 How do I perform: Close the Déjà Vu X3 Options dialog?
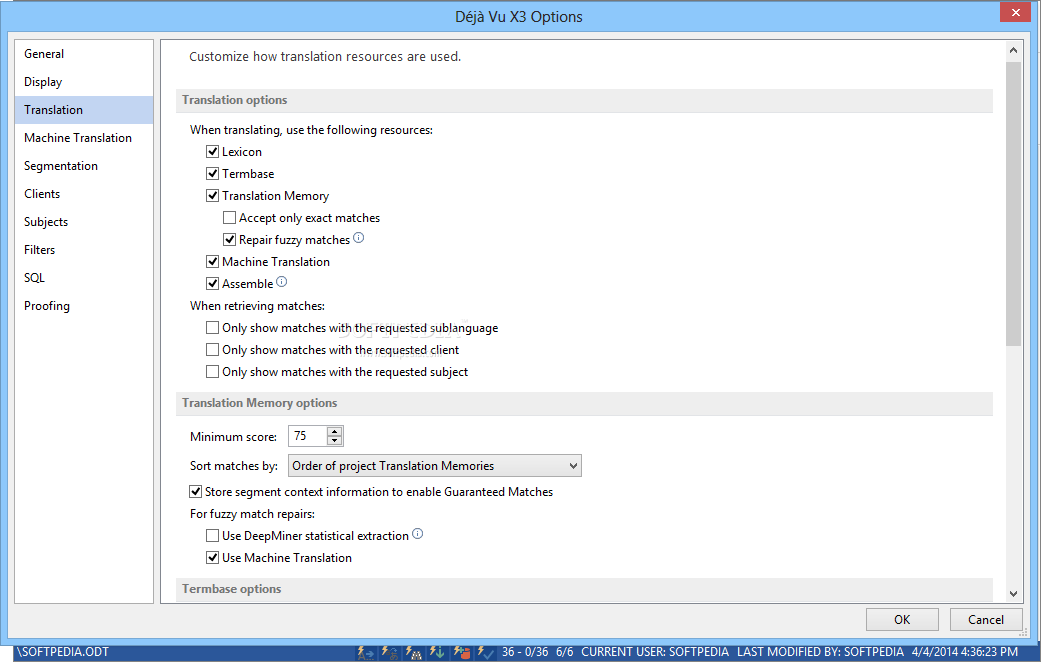coord(1016,12)
